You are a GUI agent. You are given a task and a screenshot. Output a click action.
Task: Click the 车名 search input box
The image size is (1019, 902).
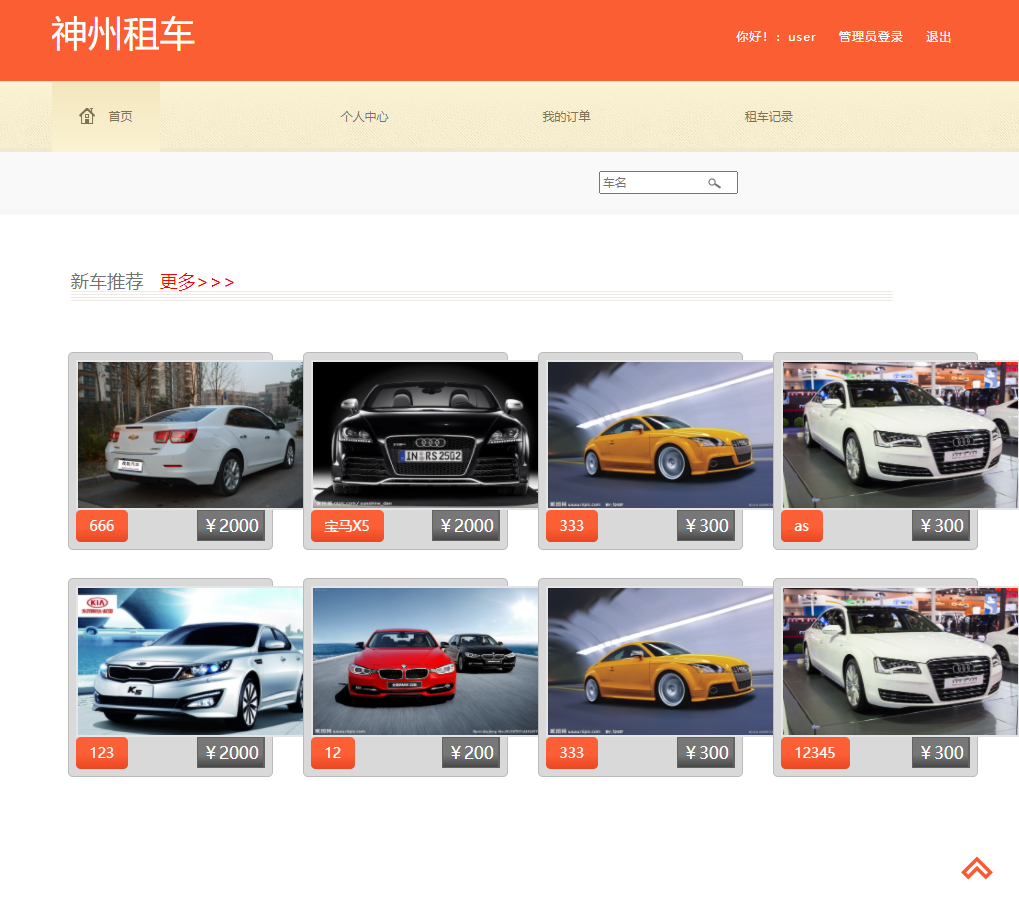coord(650,182)
